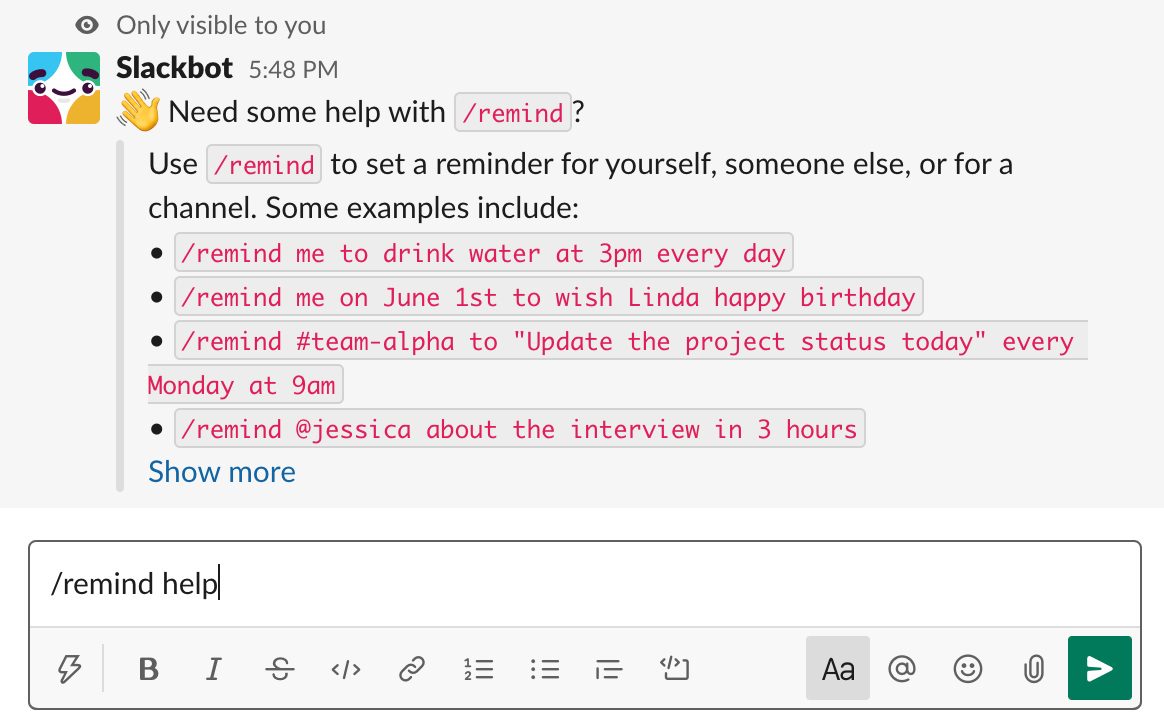The image size is (1164, 724).
Task: Click the 5:48 PM message timestamp
Action: 293,70
